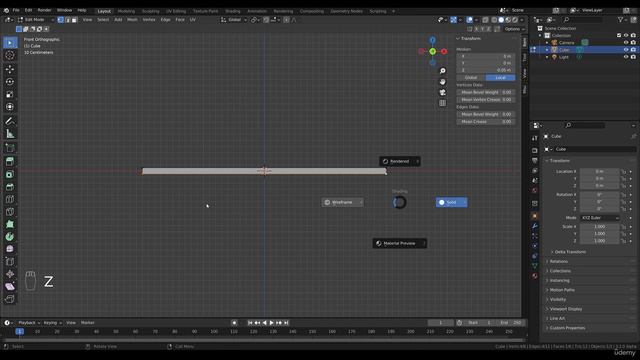The image size is (640, 360).
Task: Choose Material Preview in shading pie menu
Action: click(400, 243)
